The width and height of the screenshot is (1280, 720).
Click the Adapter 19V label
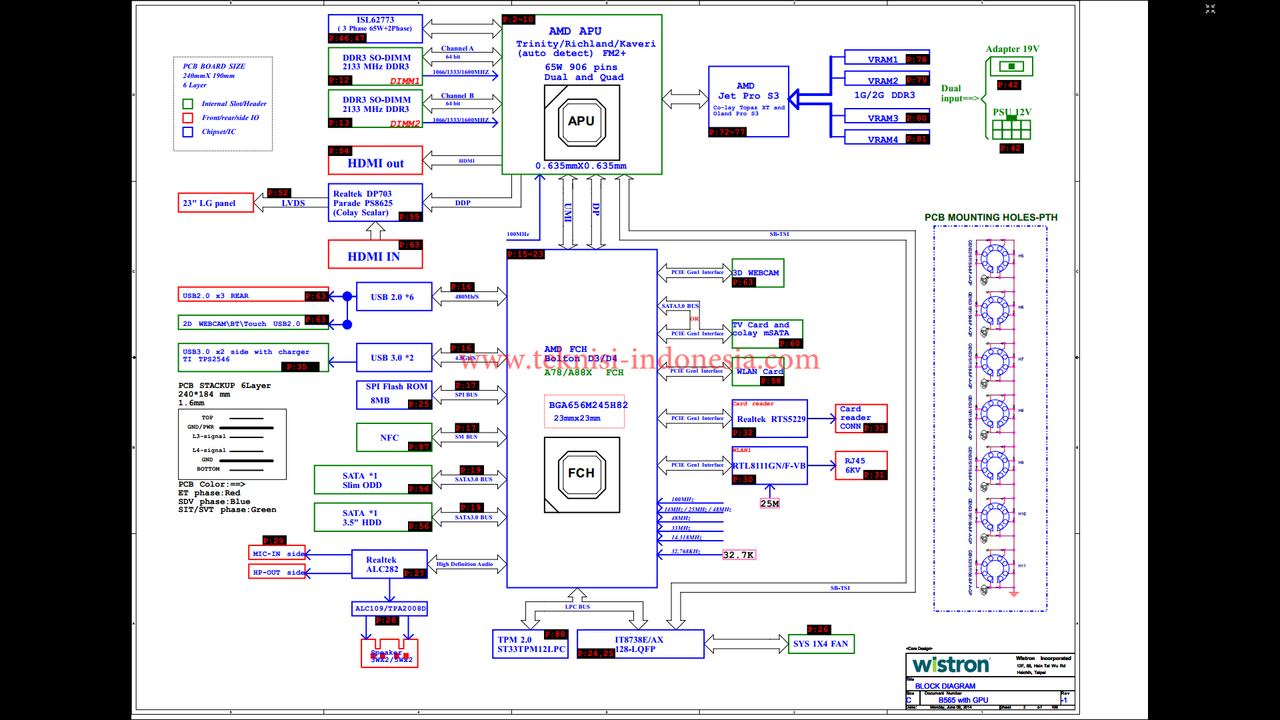click(1012, 49)
